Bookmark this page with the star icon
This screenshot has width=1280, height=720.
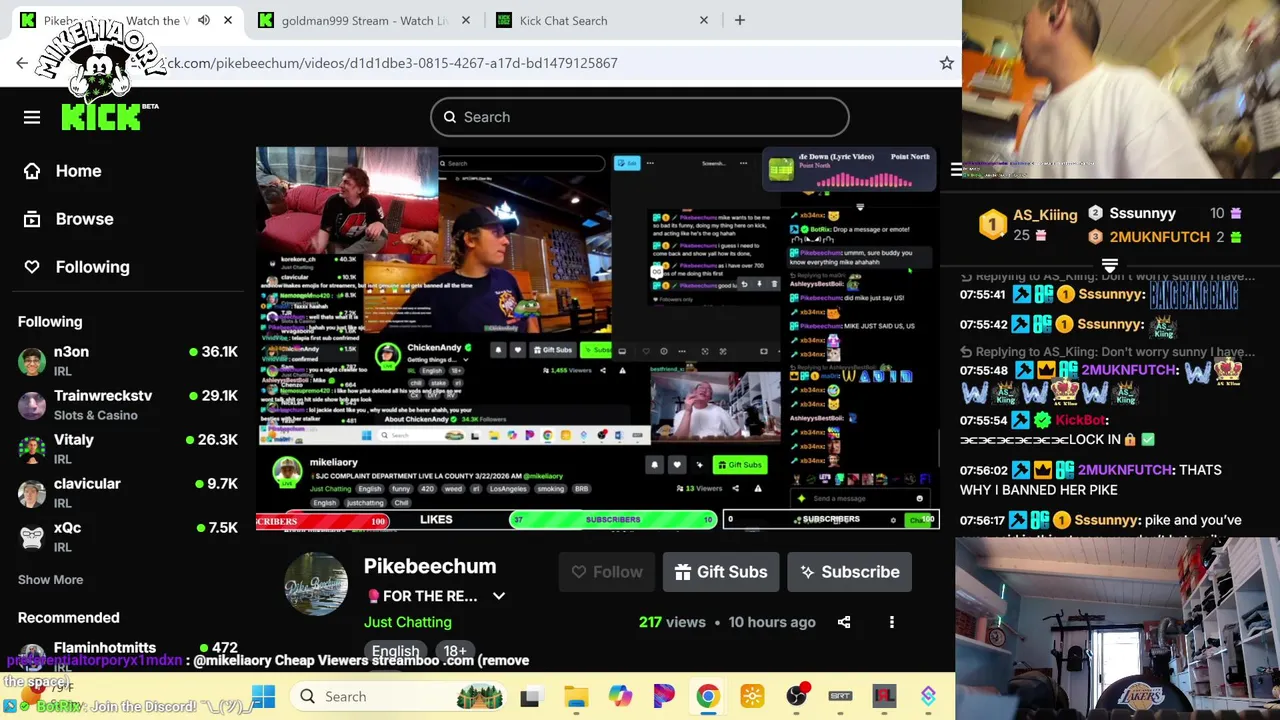(946, 63)
